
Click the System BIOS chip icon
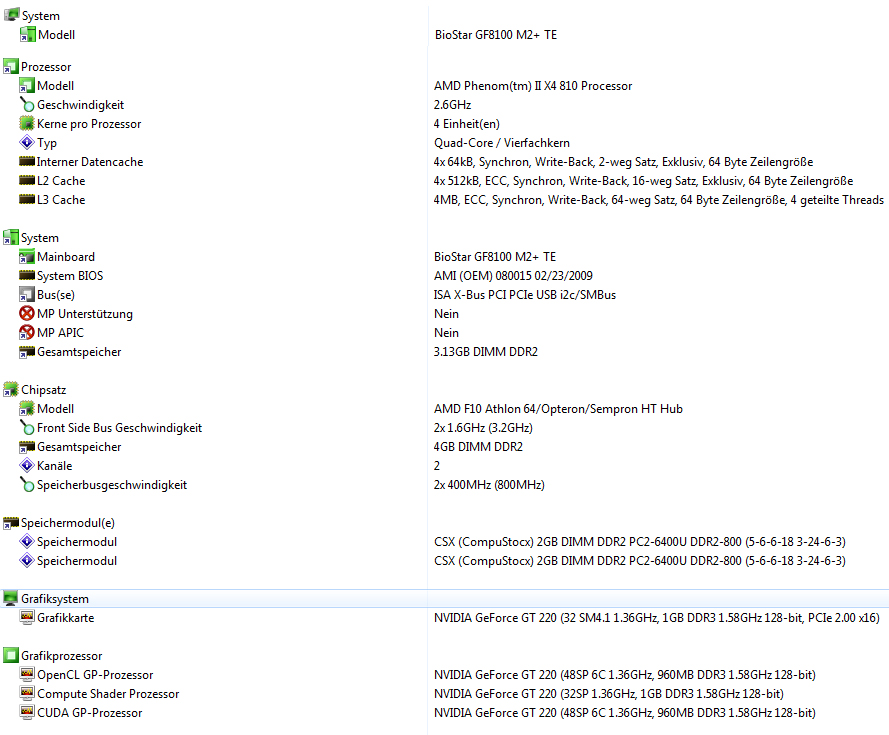(27, 275)
